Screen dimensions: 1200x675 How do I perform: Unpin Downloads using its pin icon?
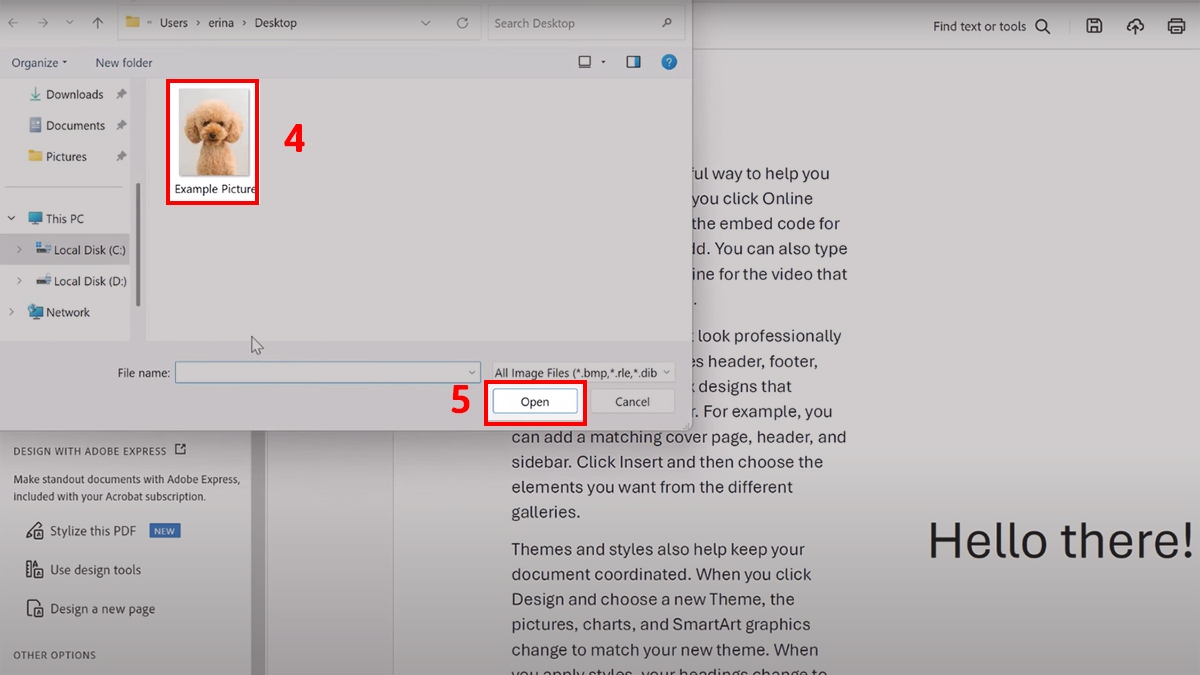(121, 94)
